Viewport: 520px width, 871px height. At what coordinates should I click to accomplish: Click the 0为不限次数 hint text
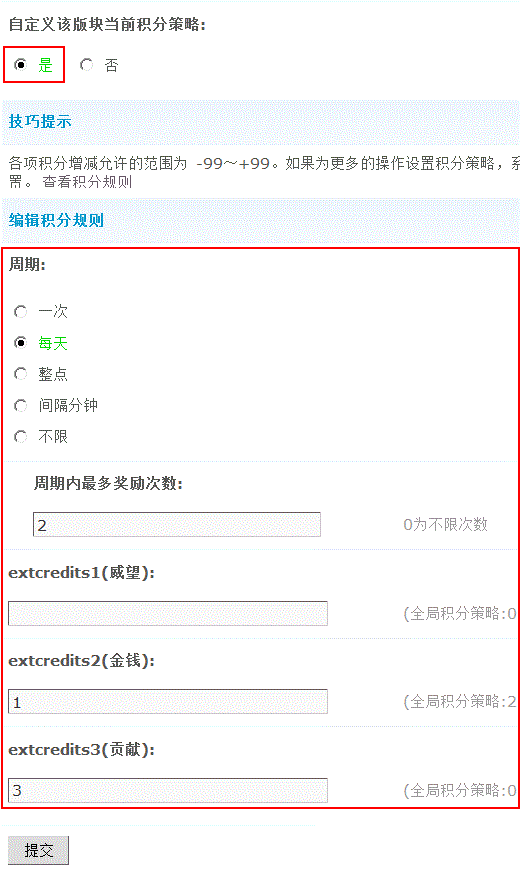coord(446,524)
